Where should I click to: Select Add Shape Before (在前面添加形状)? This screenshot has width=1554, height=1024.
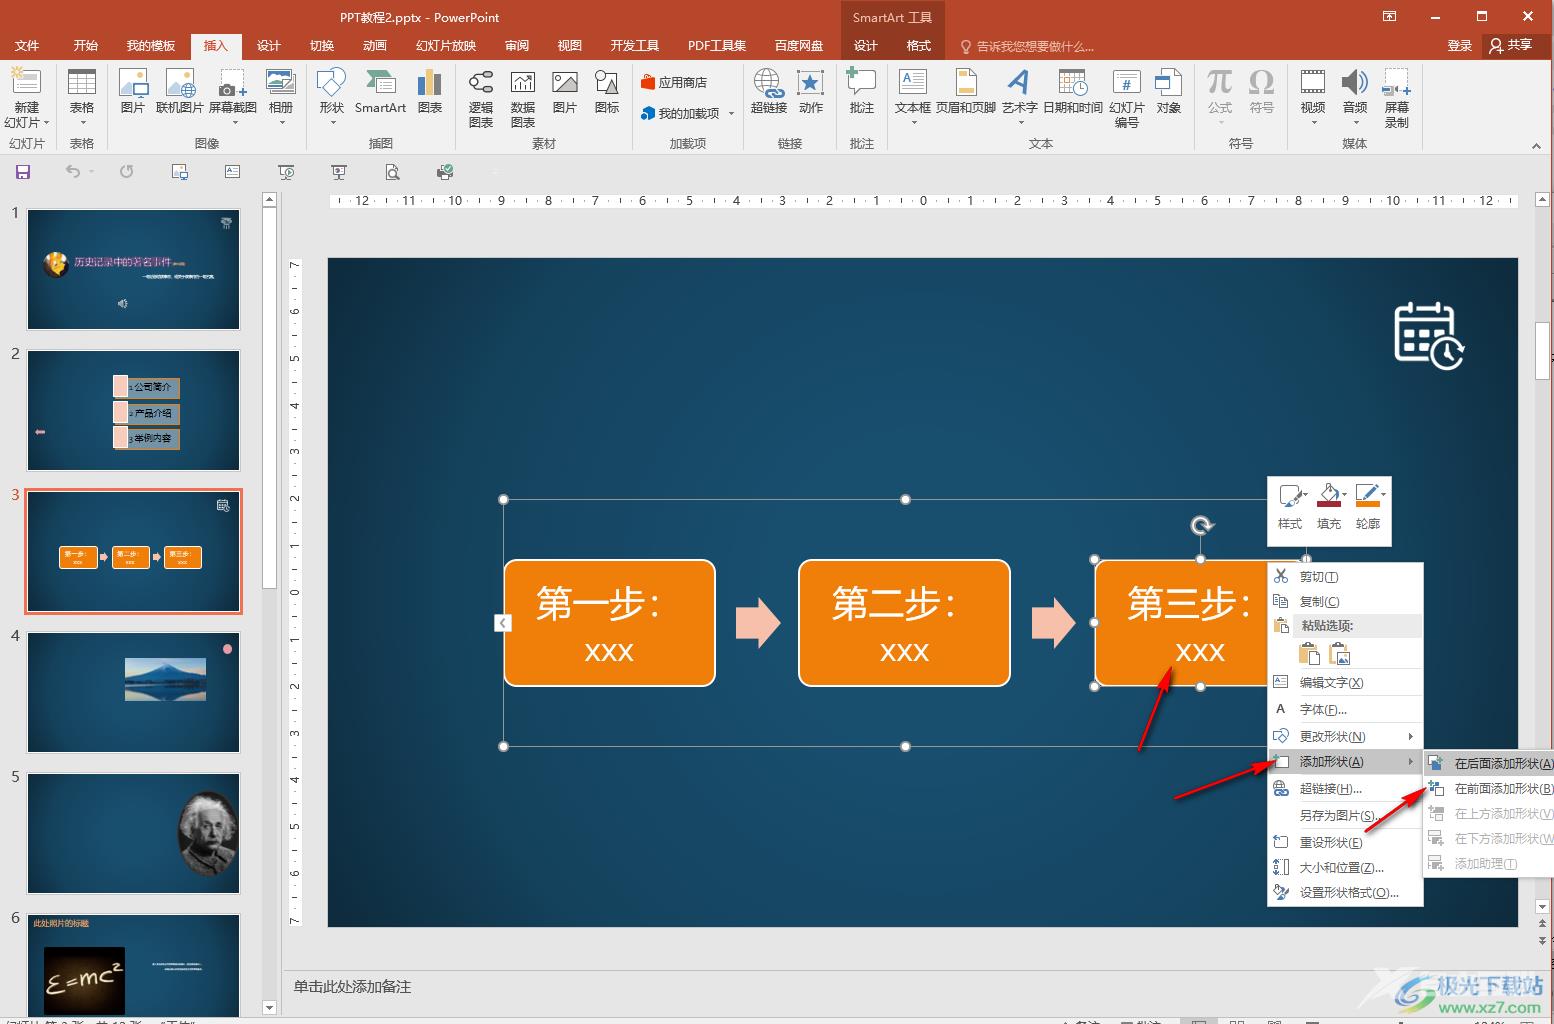[x=1489, y=788]
